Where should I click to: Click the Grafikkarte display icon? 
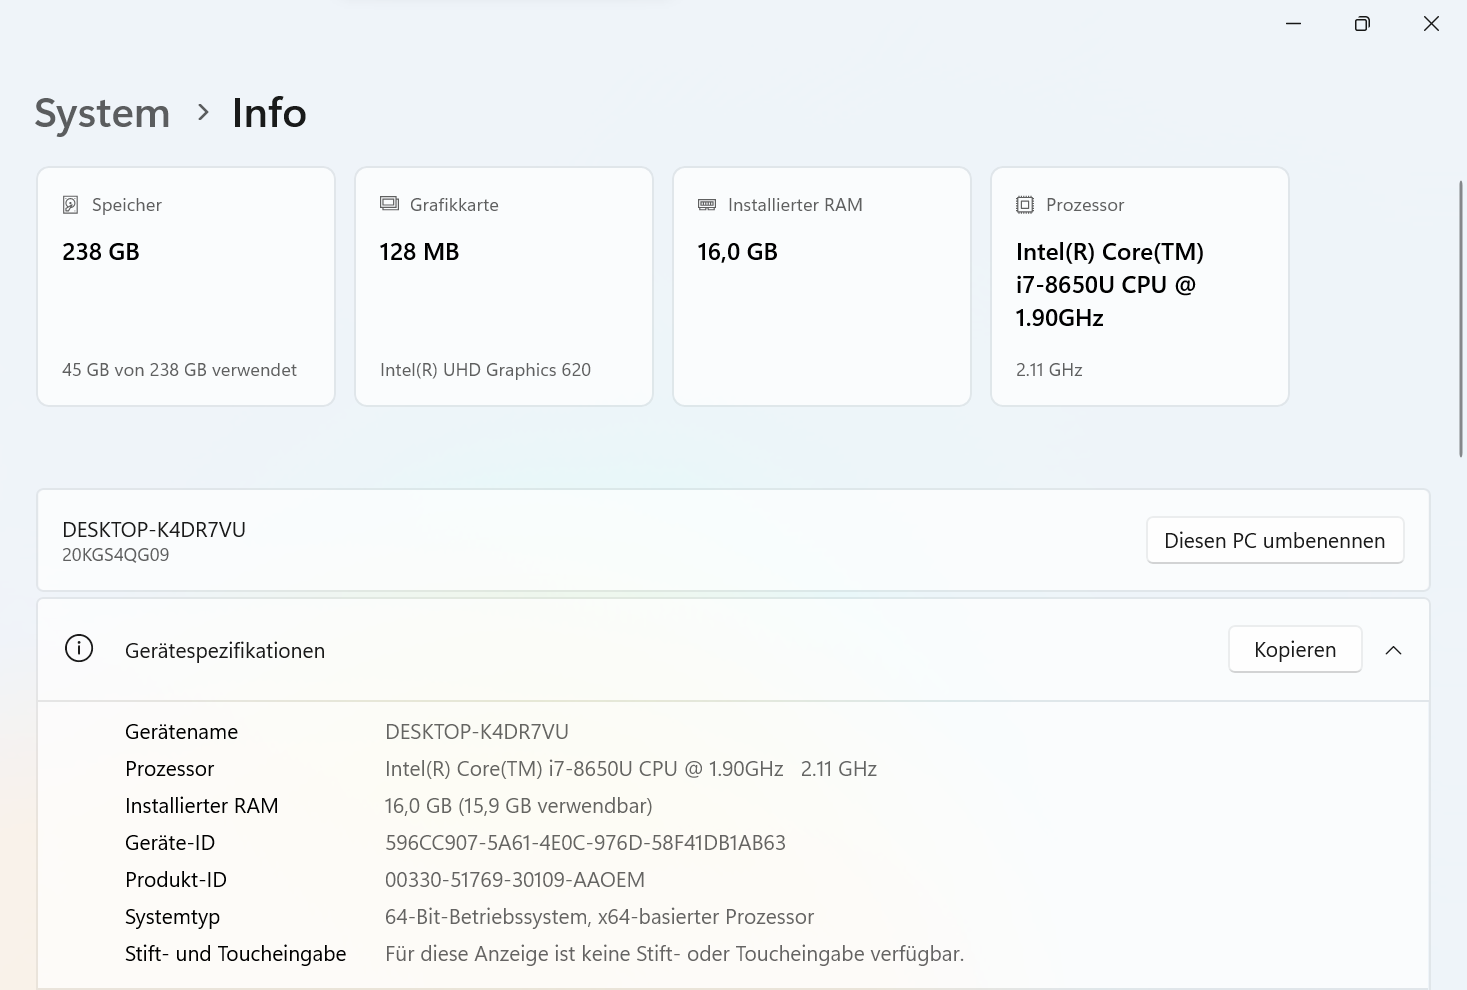pos(389,204)
